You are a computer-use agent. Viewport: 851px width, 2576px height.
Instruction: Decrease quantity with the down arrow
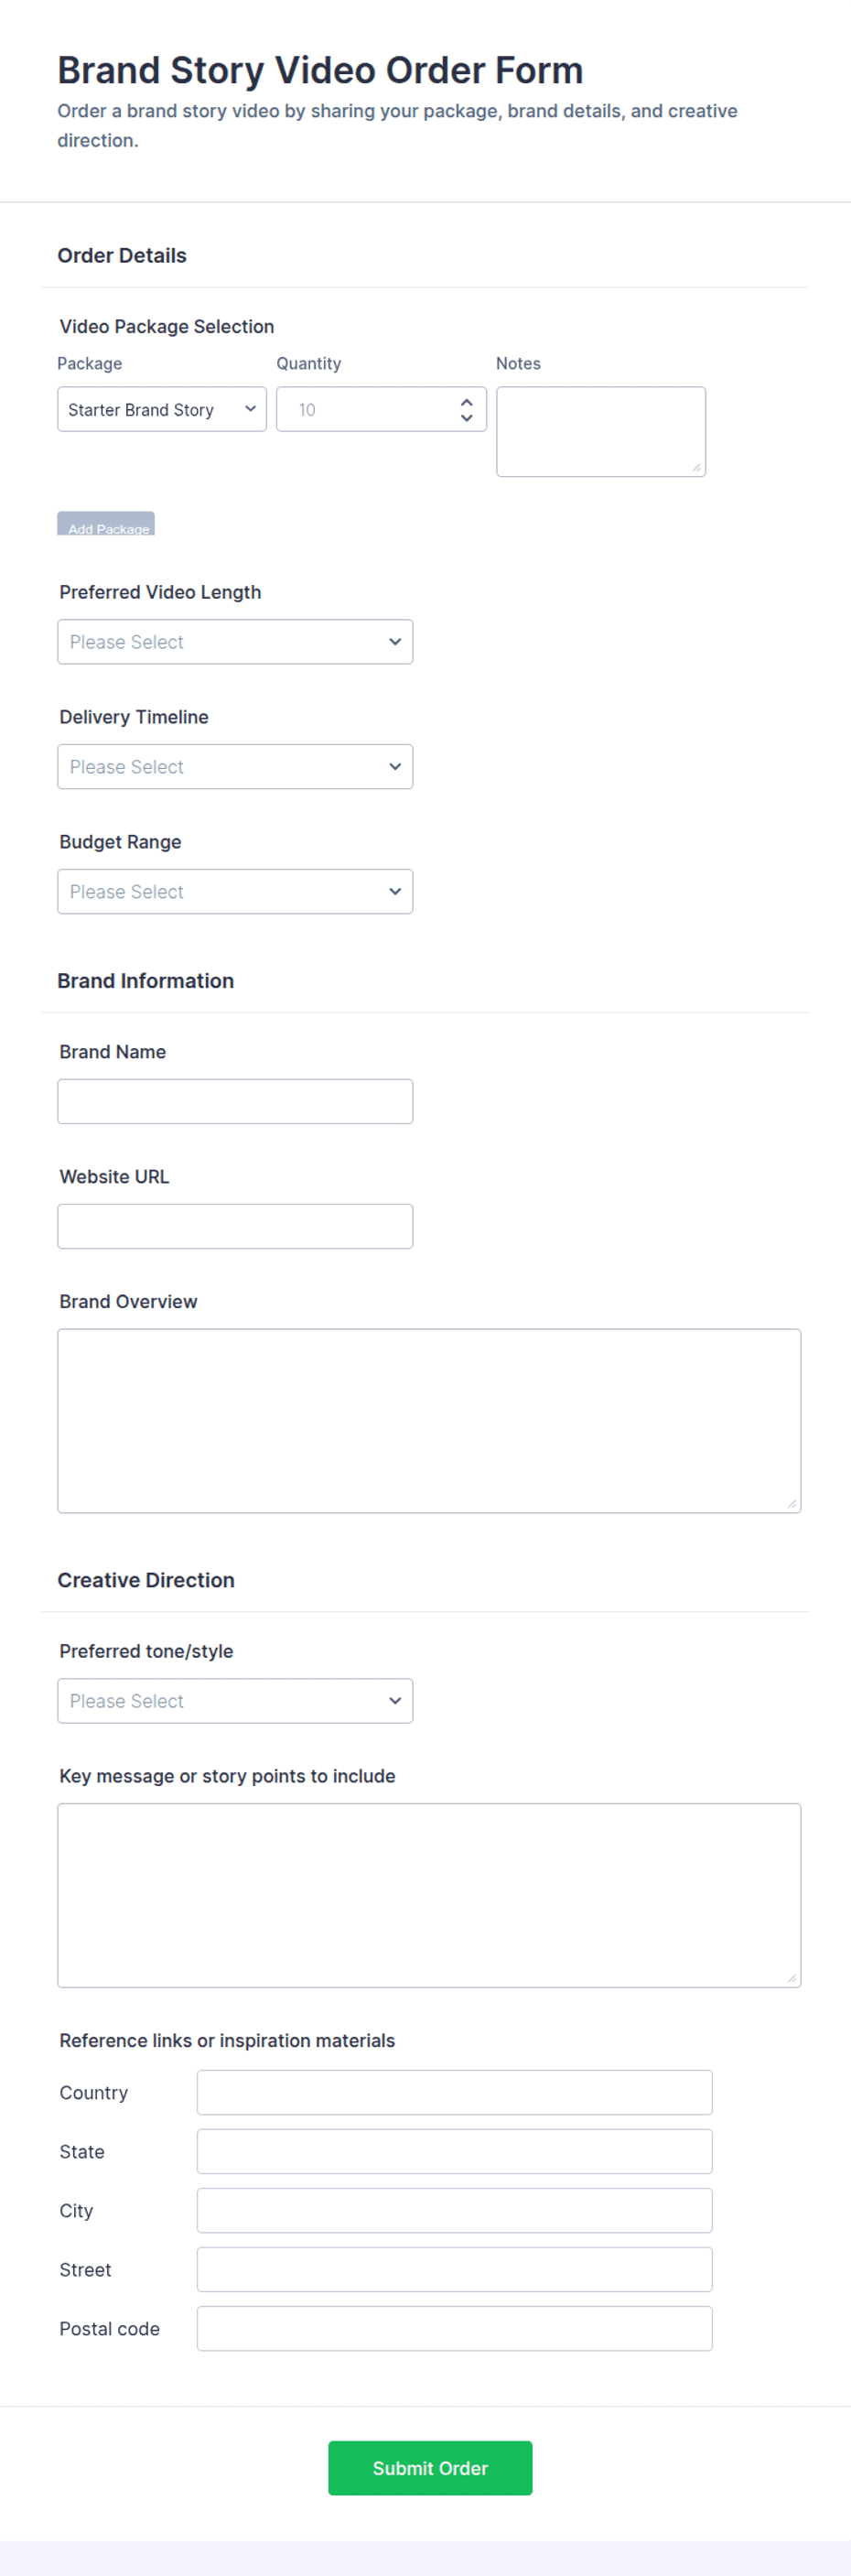pyautogui.click(x=466, y=417)
